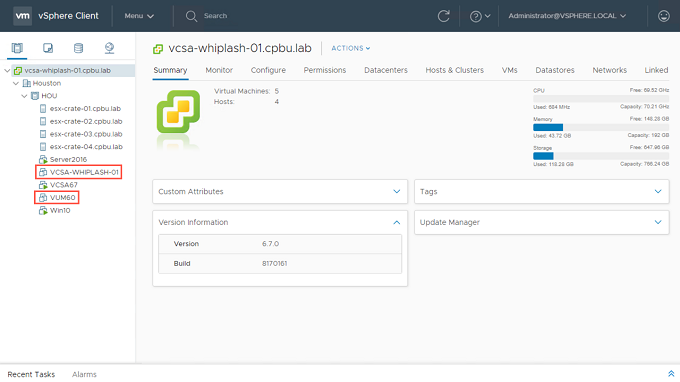Open the Datacenters tab
The width and height of the screenshot is (680, 382).
386,70
